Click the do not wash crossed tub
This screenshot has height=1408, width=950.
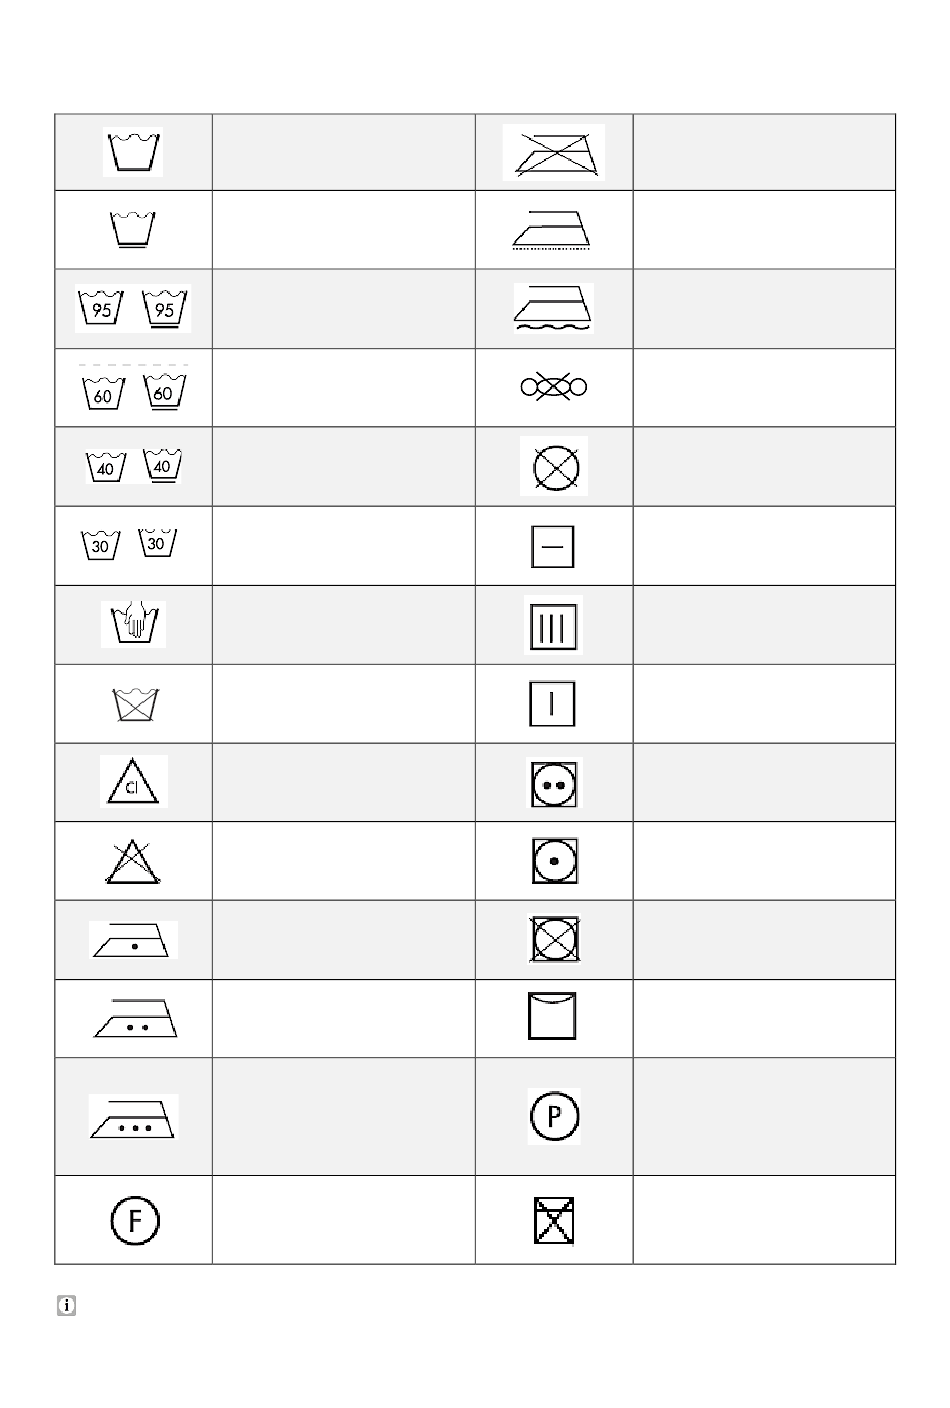coord(133,704)
